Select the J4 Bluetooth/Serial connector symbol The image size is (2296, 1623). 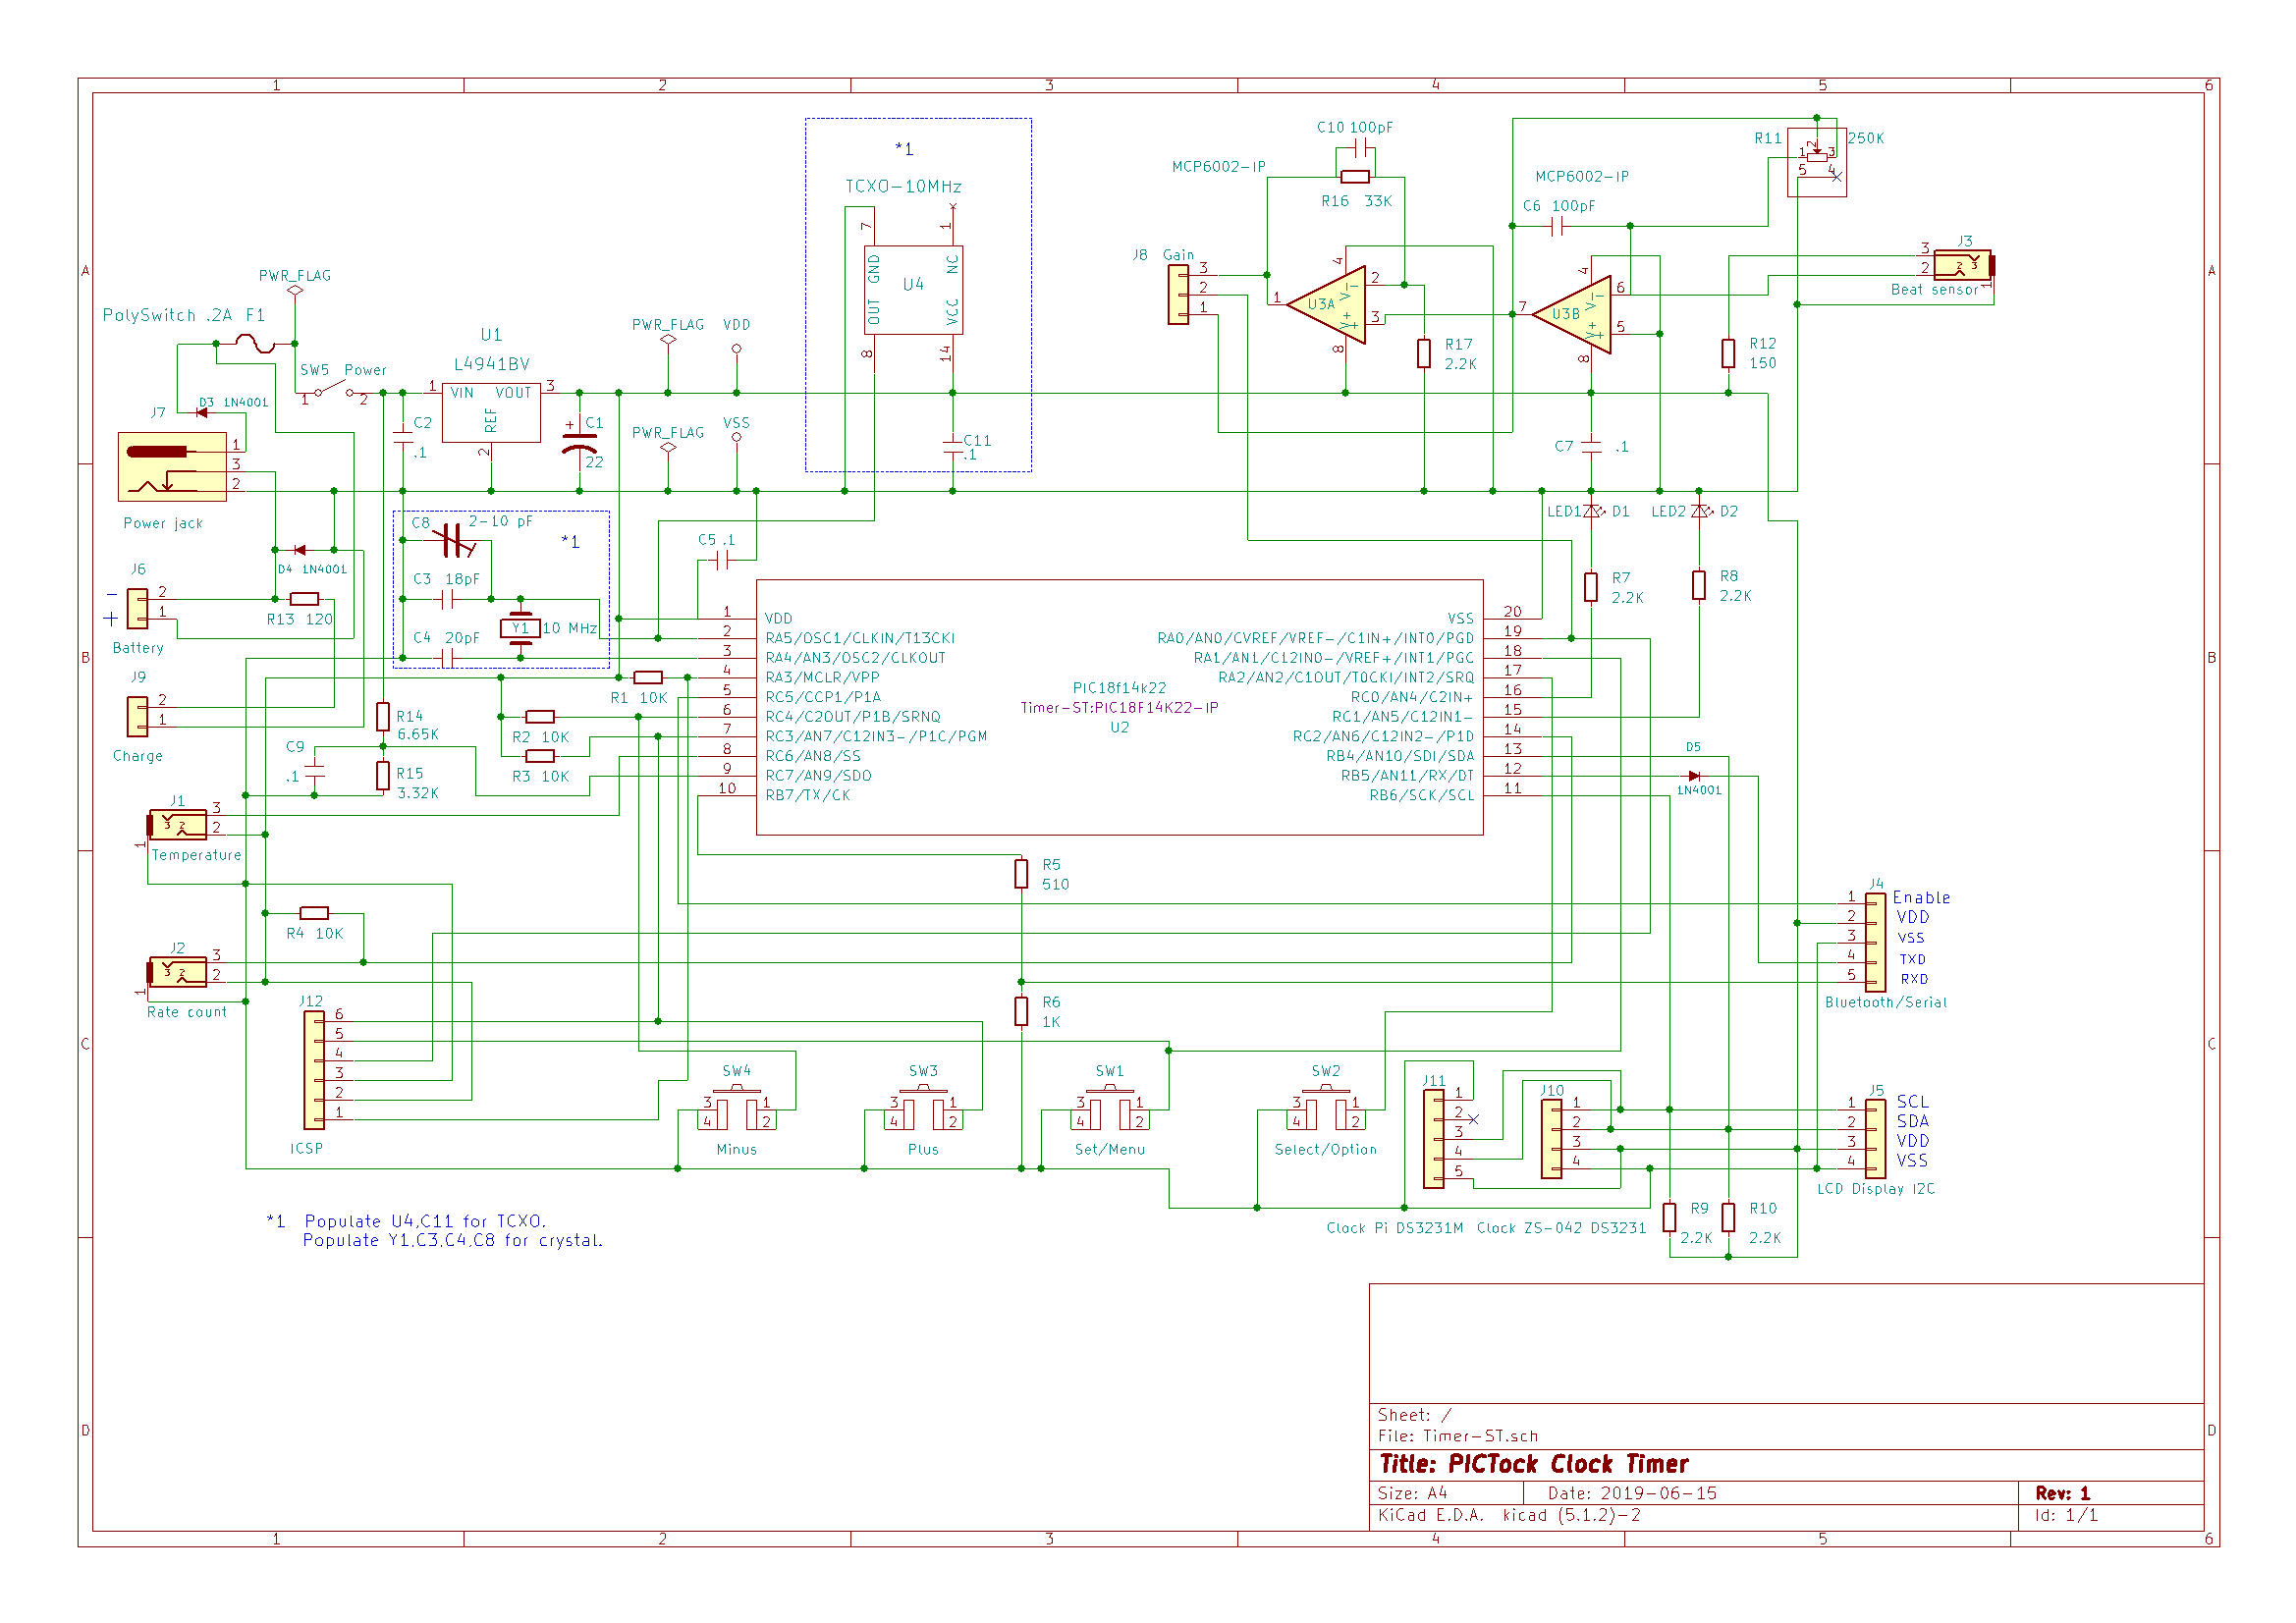pyautogui.click(x=1876, y=942)
